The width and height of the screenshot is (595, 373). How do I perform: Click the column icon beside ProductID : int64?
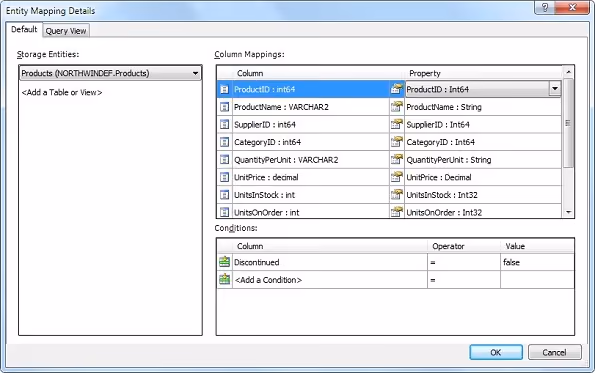(x=224, y=89)
